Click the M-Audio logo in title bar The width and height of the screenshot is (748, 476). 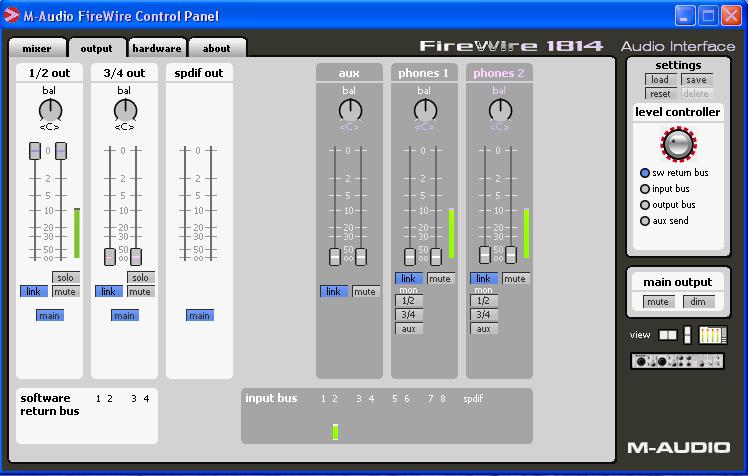tap(10, 16)
